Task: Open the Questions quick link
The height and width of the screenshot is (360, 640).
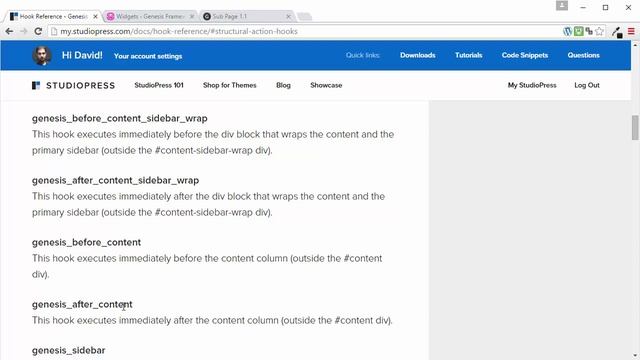Action: [583, 55]
